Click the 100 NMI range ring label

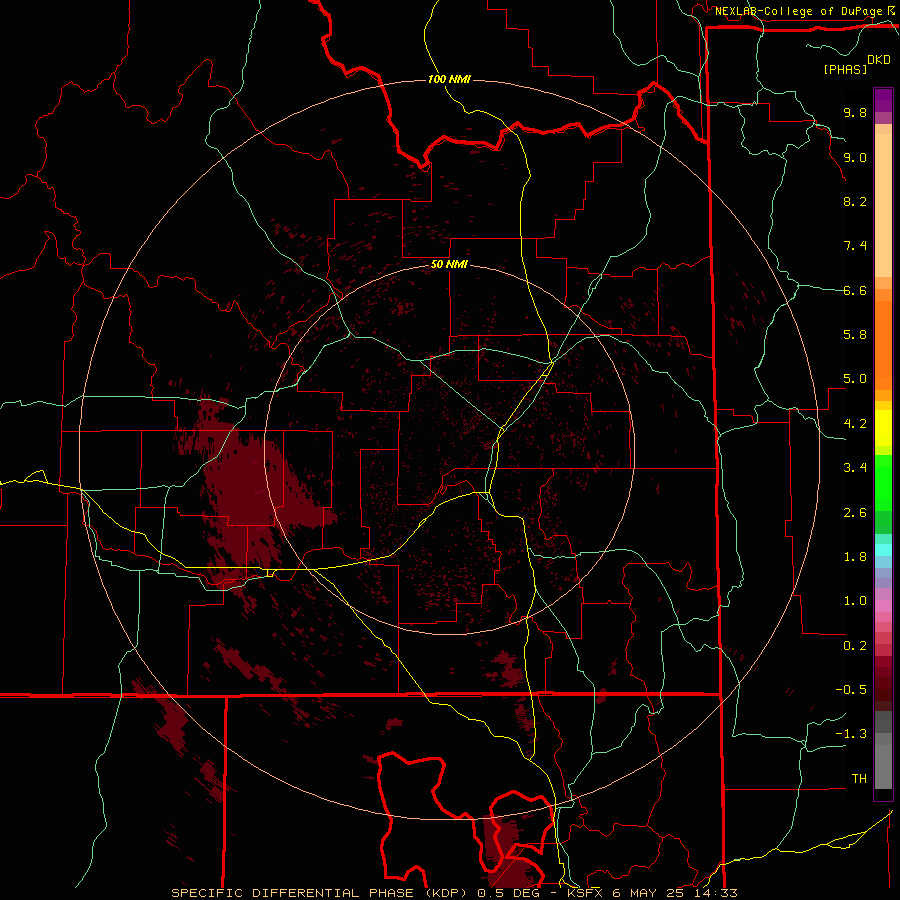[x=449, y=79]
